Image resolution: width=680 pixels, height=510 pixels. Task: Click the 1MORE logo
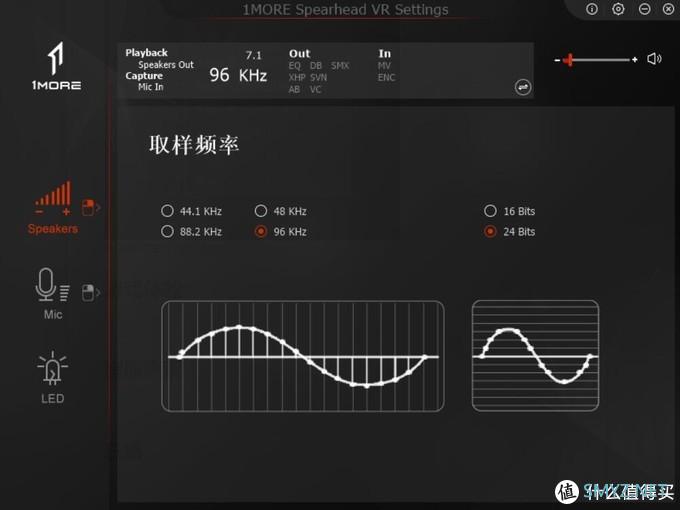(56, 66)
